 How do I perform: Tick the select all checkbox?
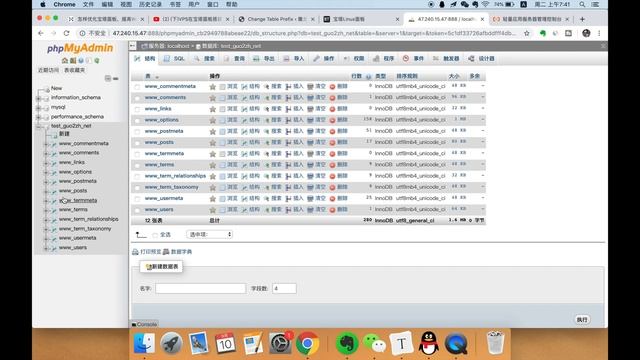pos(155,235)
